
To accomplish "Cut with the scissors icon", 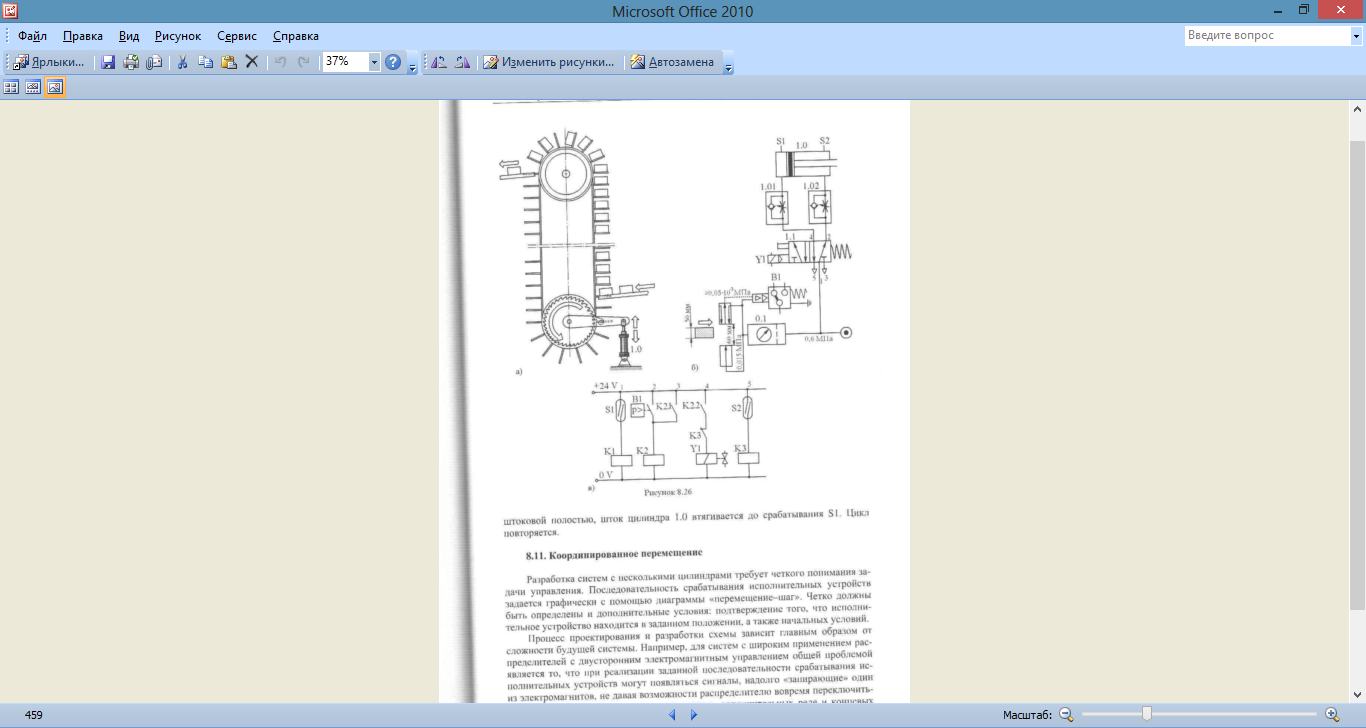I will (183, 62).
